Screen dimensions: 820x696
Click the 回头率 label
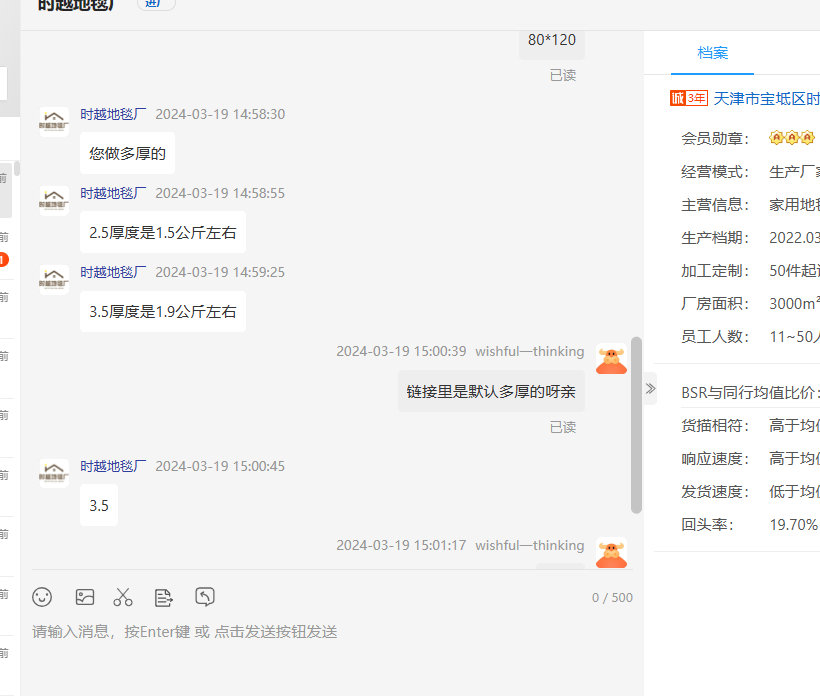707,524
